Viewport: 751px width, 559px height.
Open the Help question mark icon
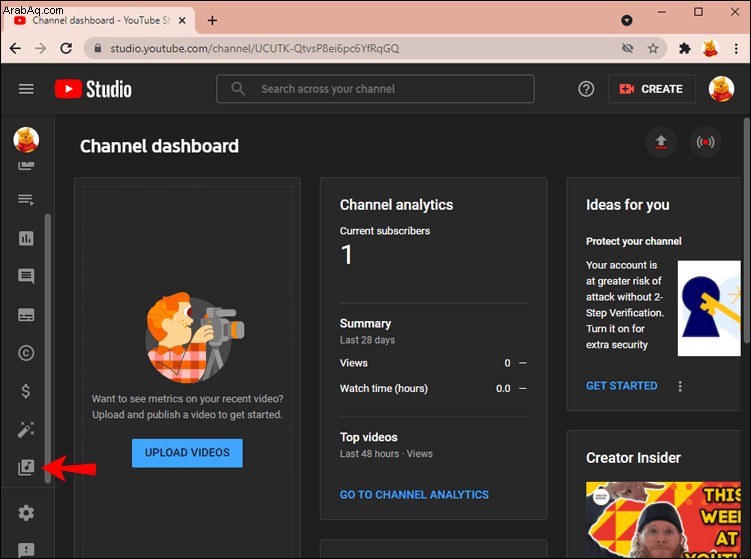click(586, 89)
